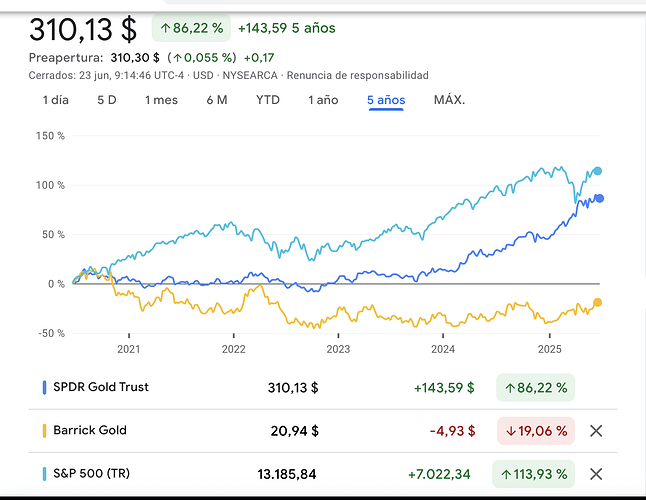Click the 2022 axis label
Viewport: 646px width, 500px height.
234,349
